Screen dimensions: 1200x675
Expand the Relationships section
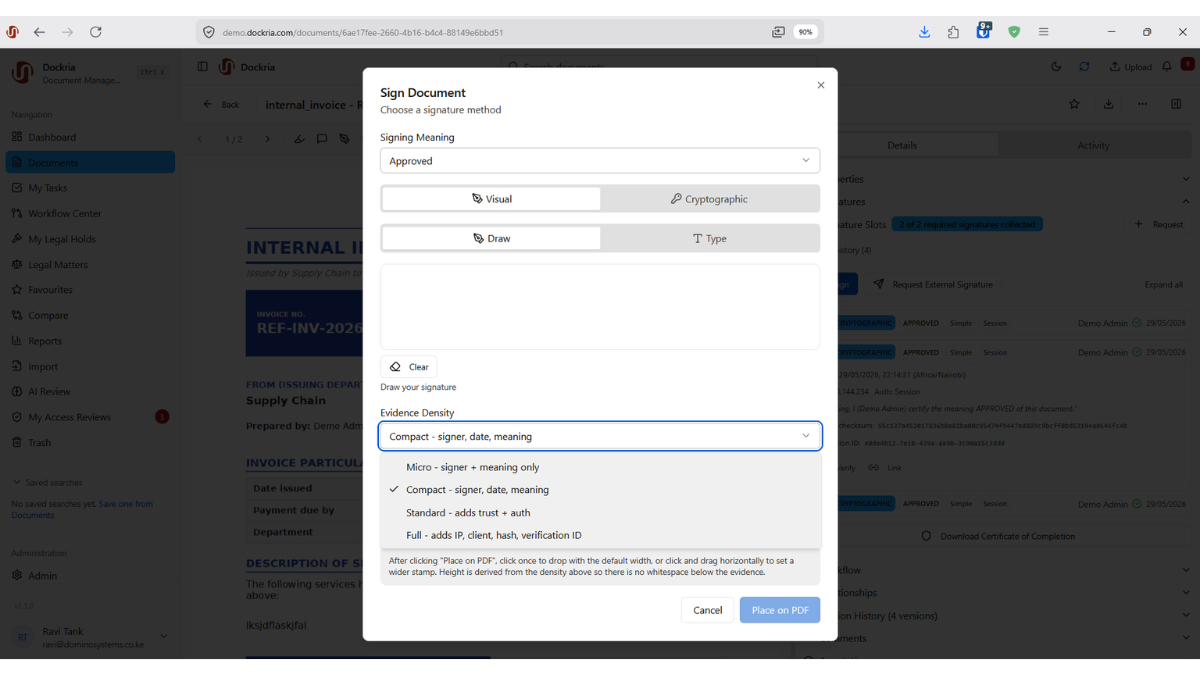[x=1186, y=592]
